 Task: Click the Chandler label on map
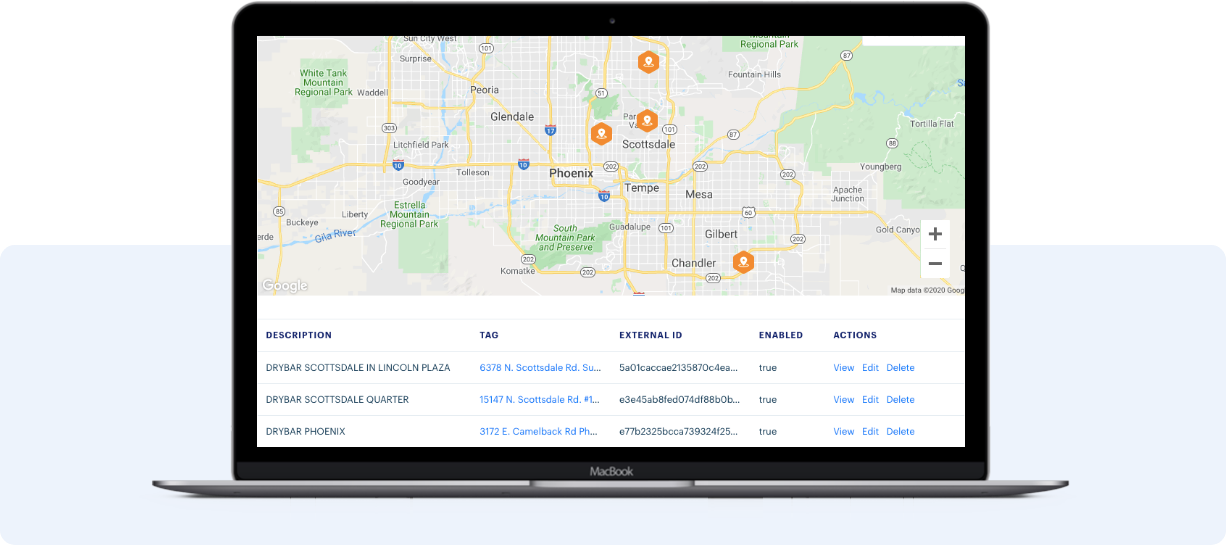[x=693, y=263]
